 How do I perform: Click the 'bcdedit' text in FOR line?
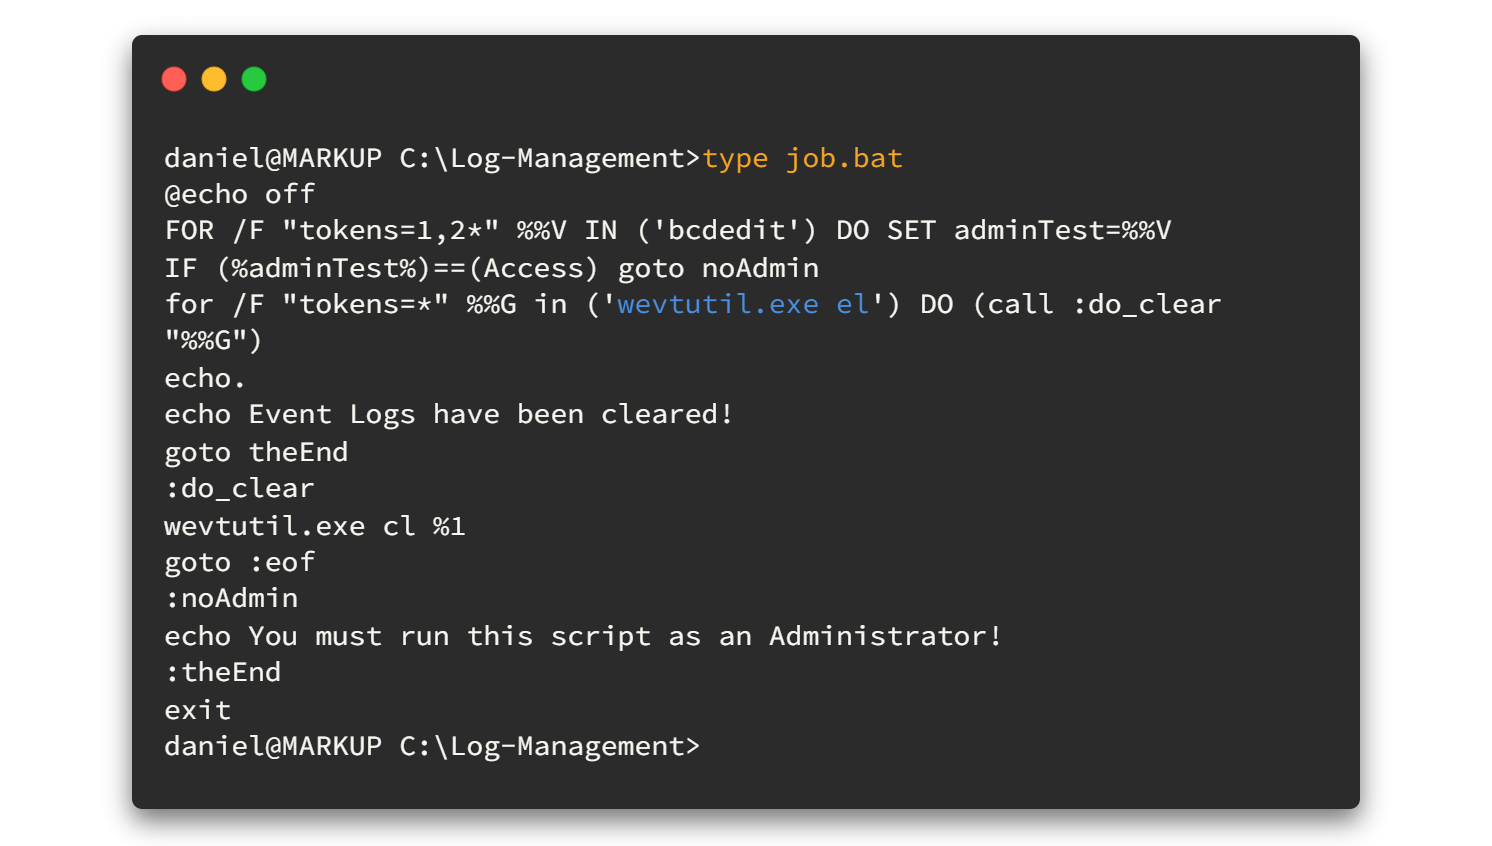click(x=726, y=231)
